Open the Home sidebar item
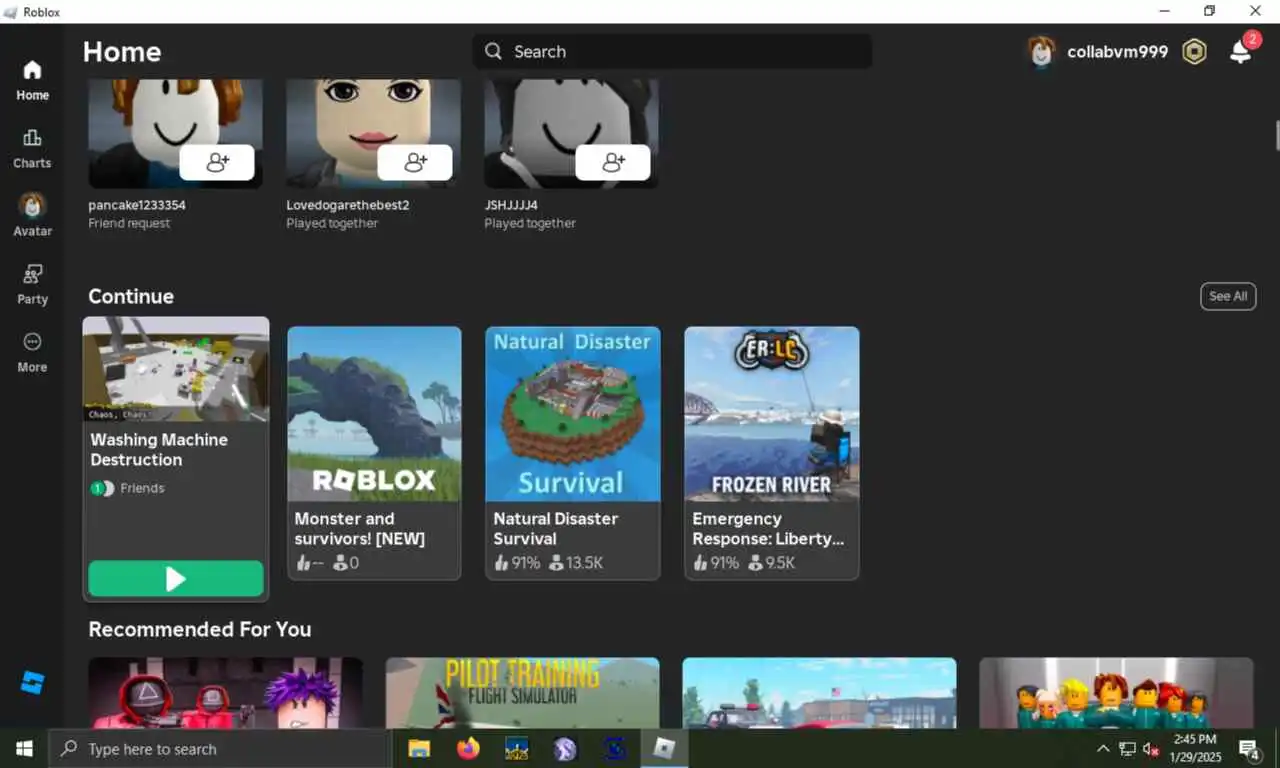The image size is (1280, 768). 32,81
